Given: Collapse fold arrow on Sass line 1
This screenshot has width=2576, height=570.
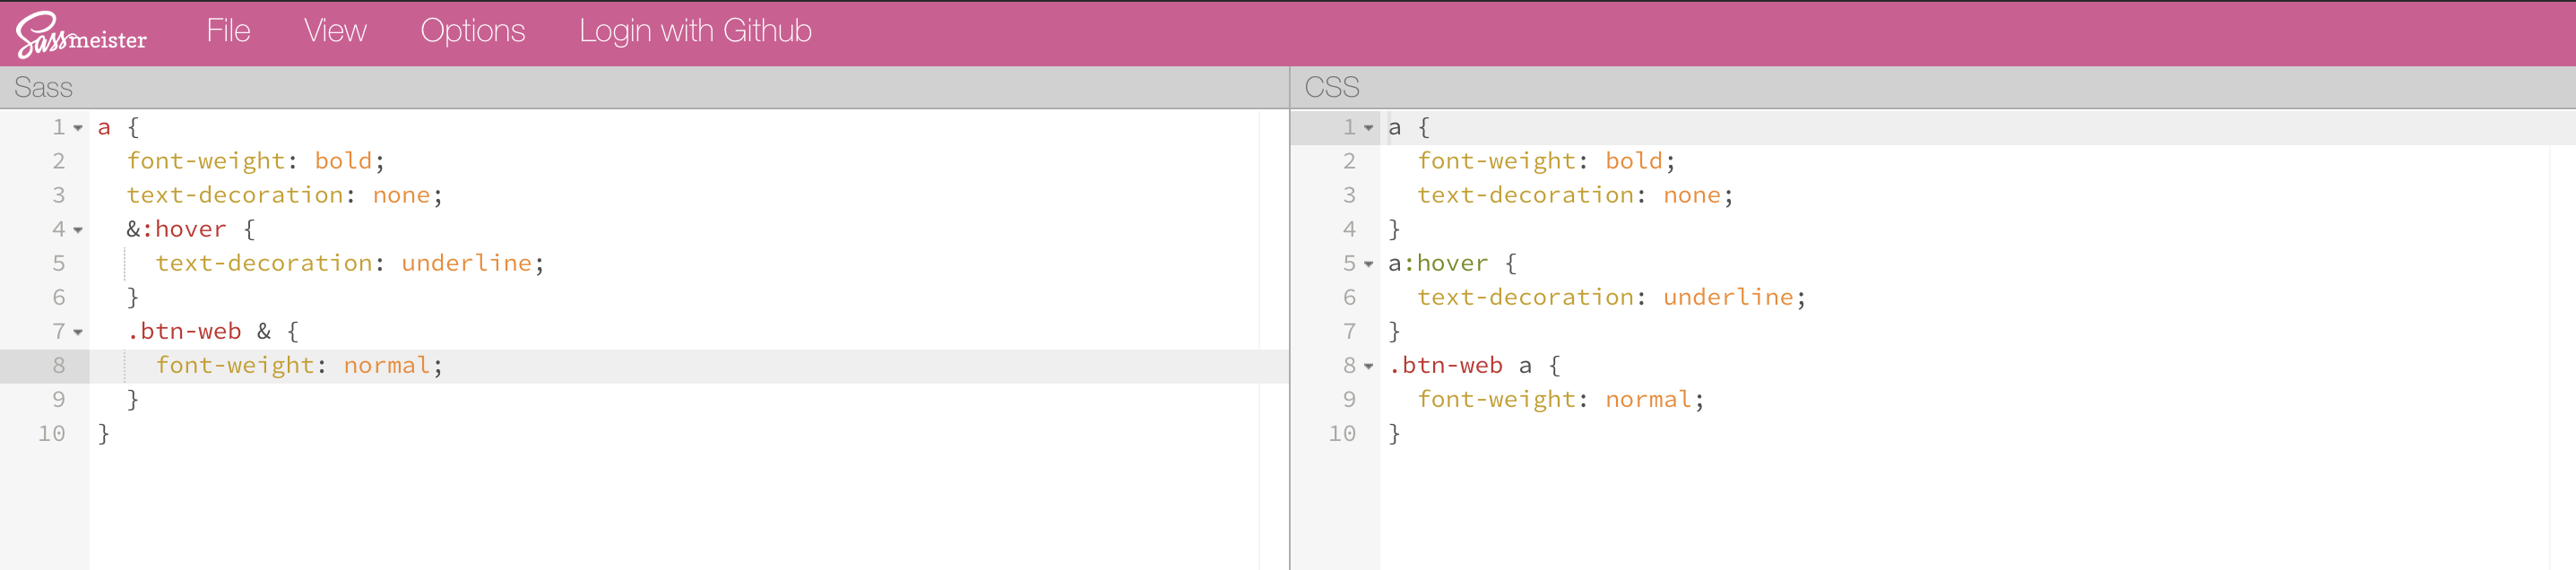Looking at the screenshot, I should [x=78, y=128].
